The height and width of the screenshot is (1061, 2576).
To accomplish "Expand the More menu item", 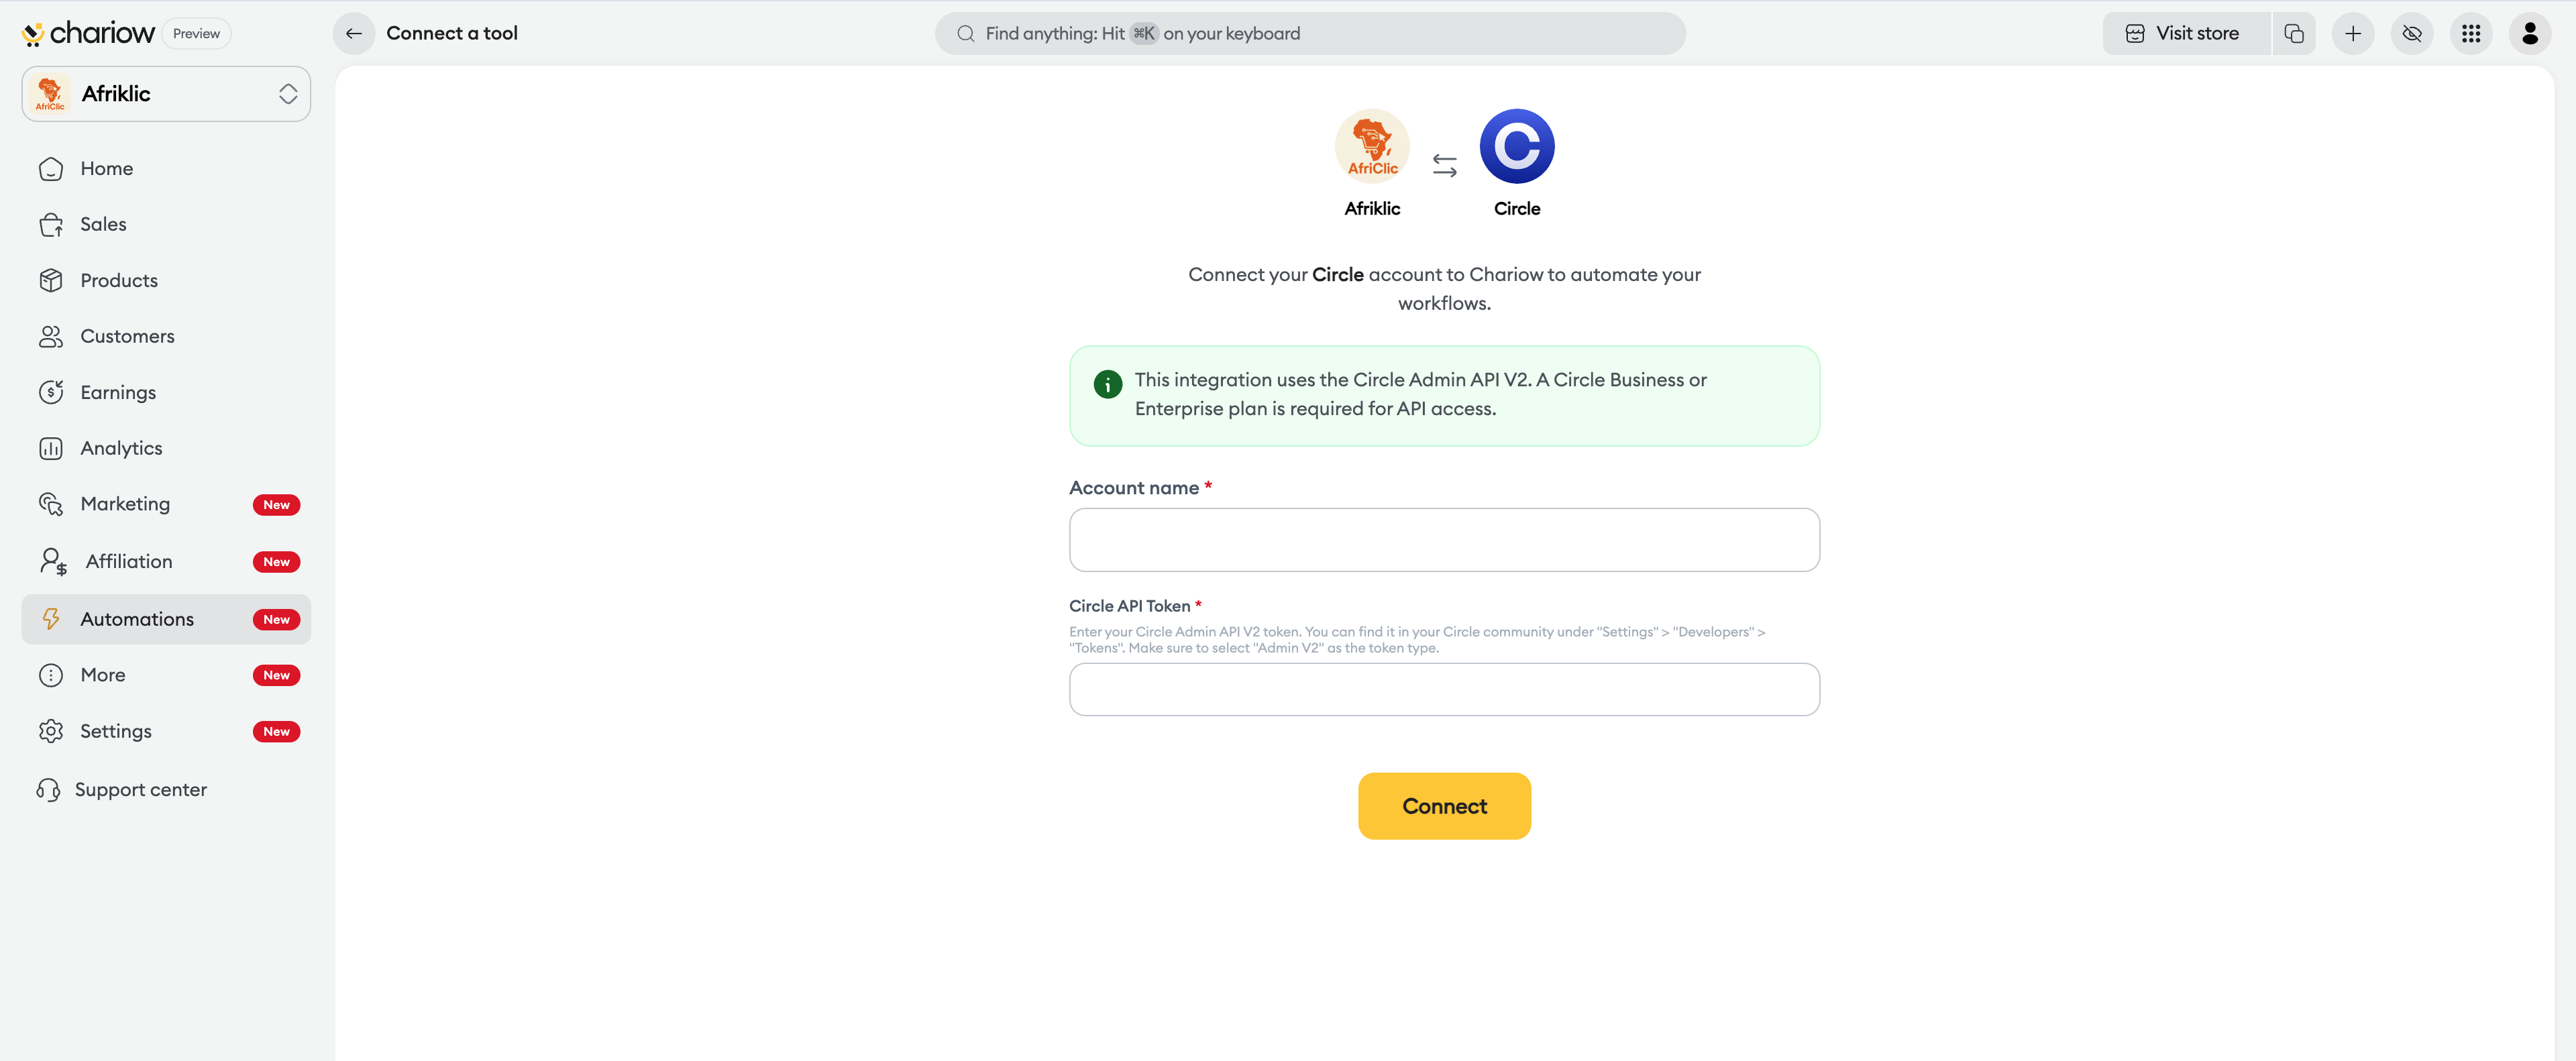I will [102, 675].
